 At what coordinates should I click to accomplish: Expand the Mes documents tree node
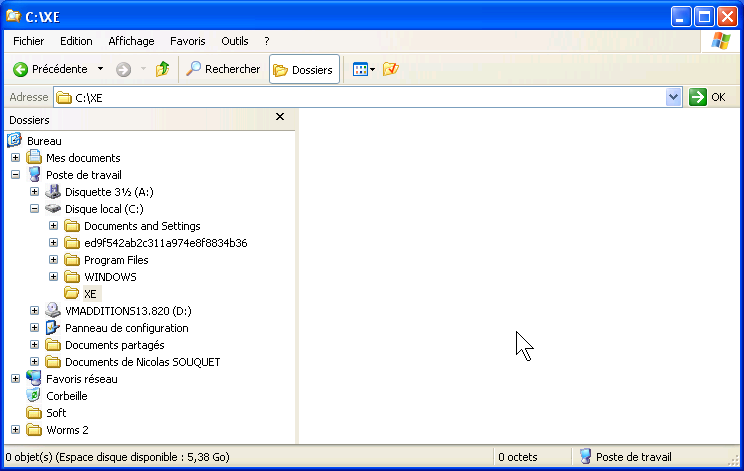pos(15,158)
